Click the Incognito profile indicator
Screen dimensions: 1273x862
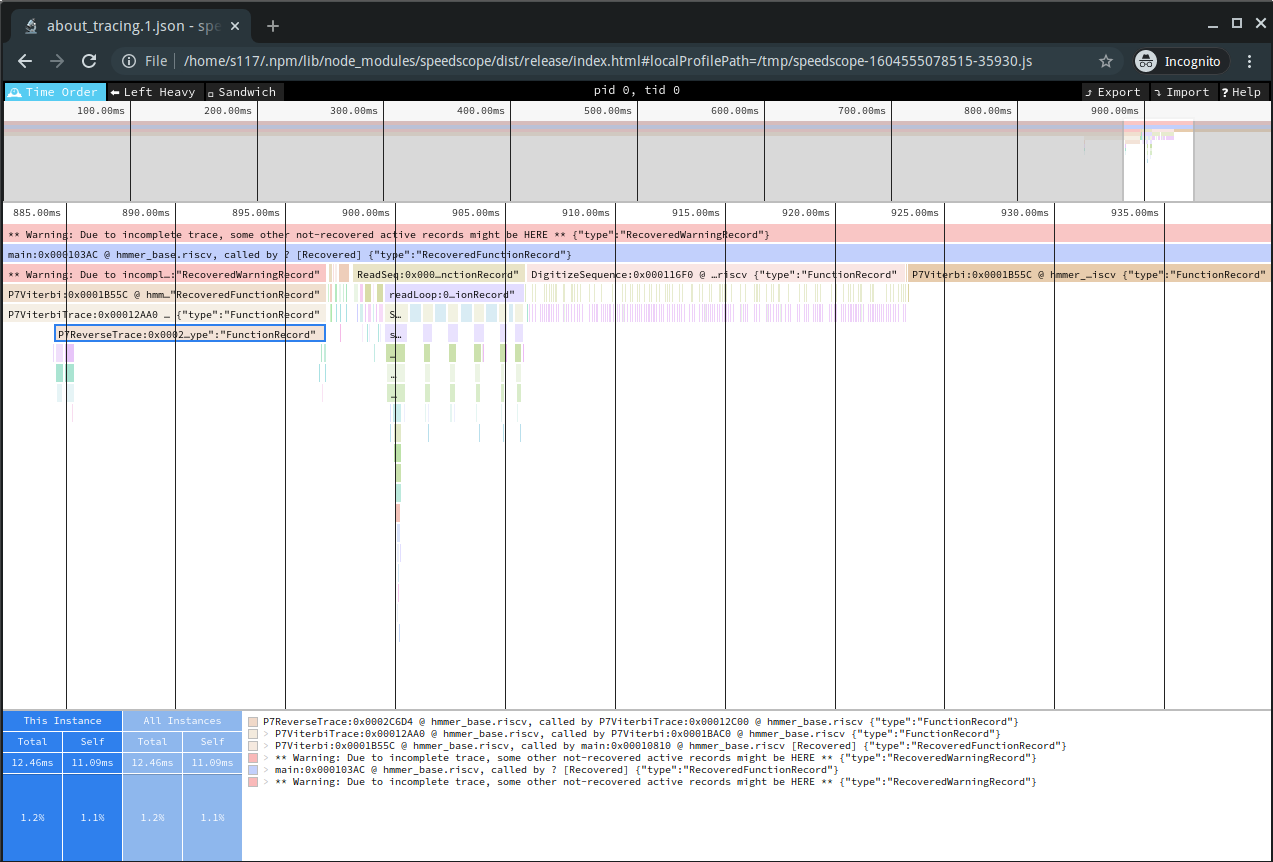point(1179,61)
